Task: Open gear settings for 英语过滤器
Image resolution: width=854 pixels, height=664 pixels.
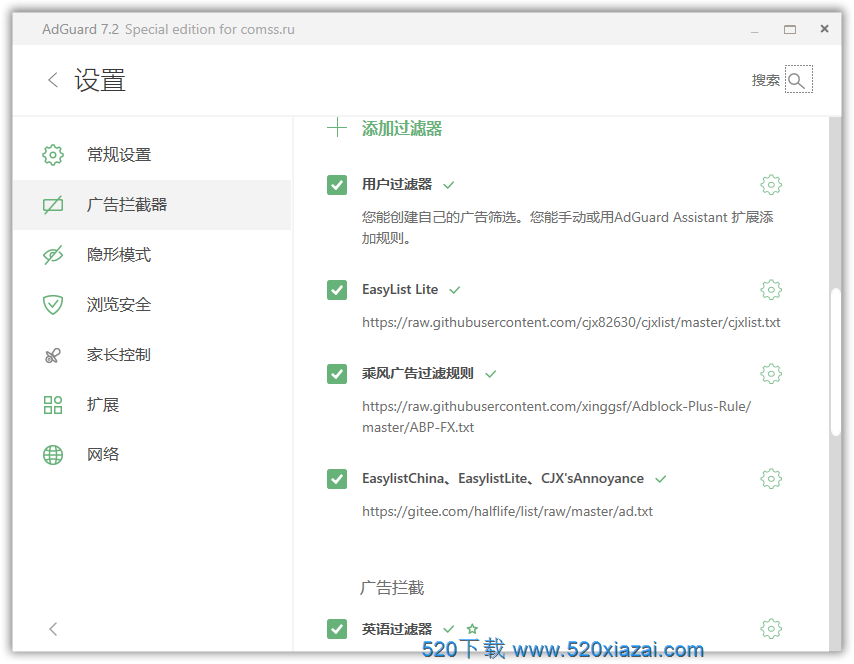Action: pyautogui.click(x=771, y=629)
